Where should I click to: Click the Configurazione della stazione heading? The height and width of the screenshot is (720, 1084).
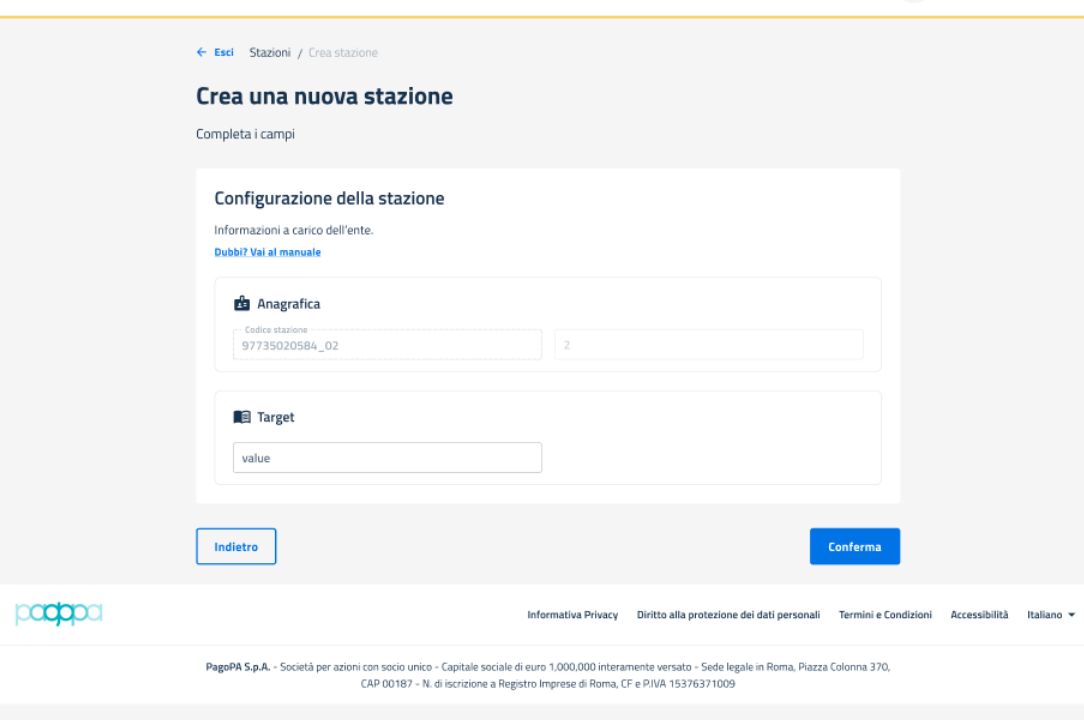329,198
